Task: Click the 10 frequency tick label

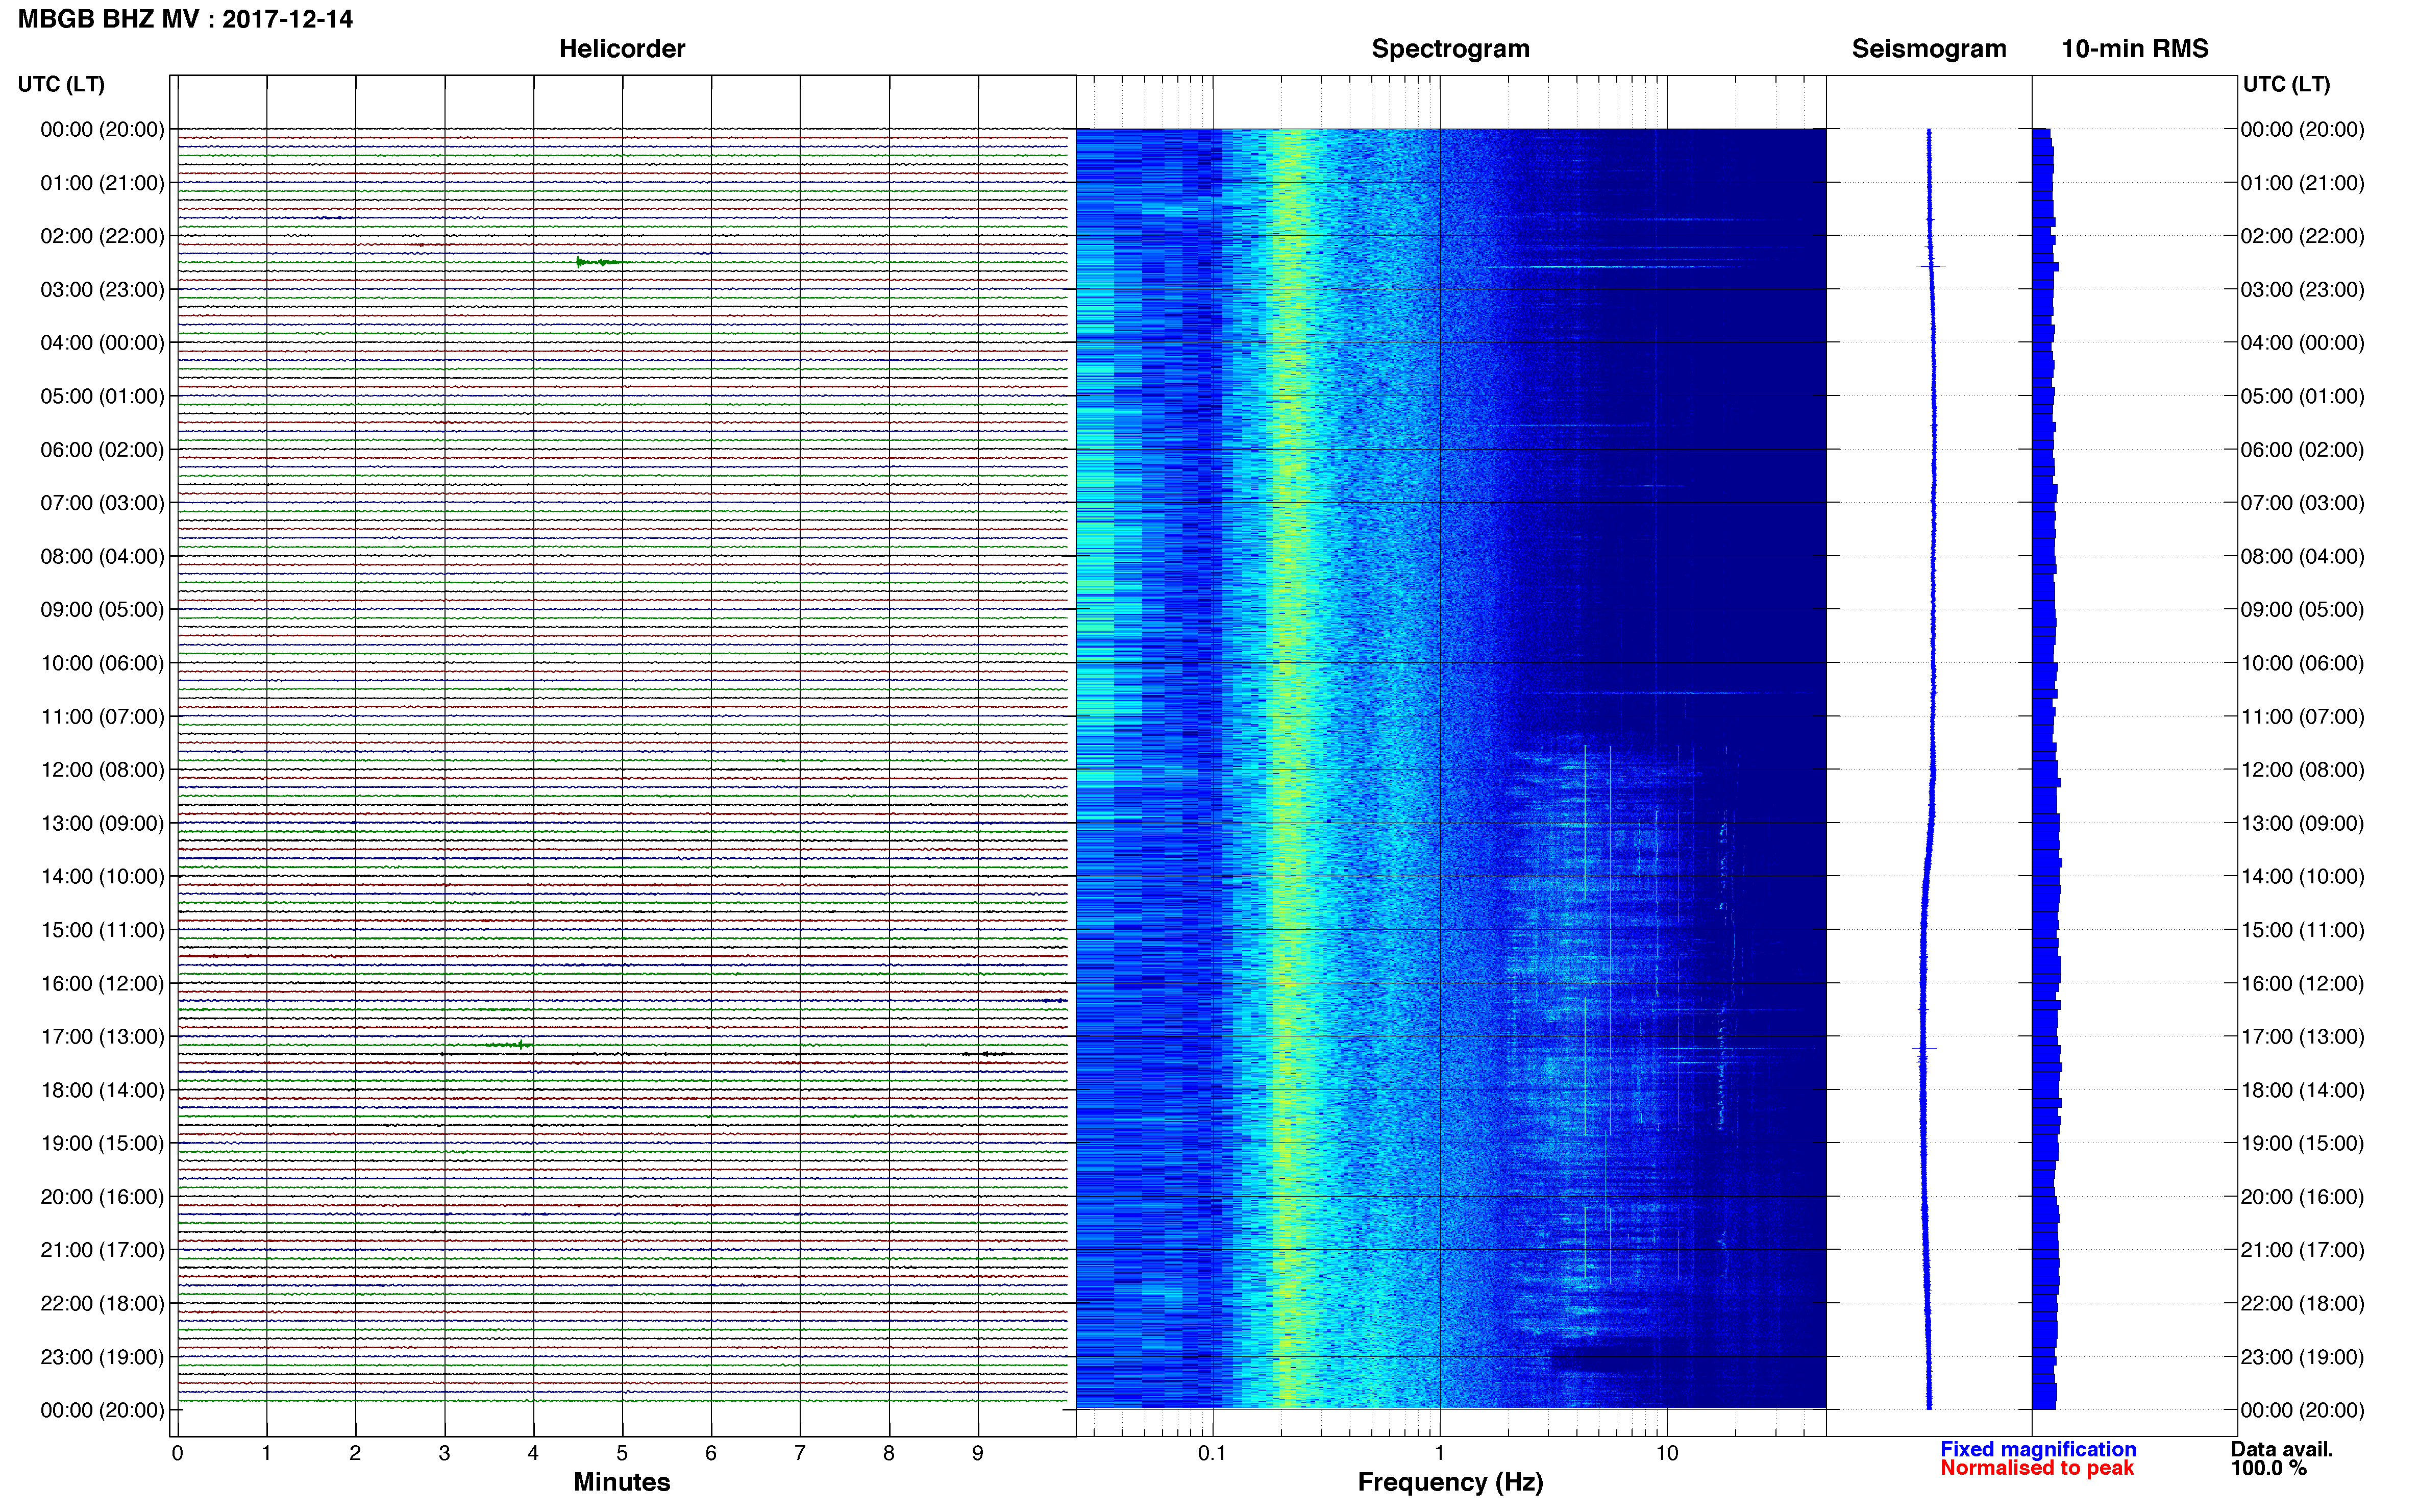Action: click(1666, 1453)
